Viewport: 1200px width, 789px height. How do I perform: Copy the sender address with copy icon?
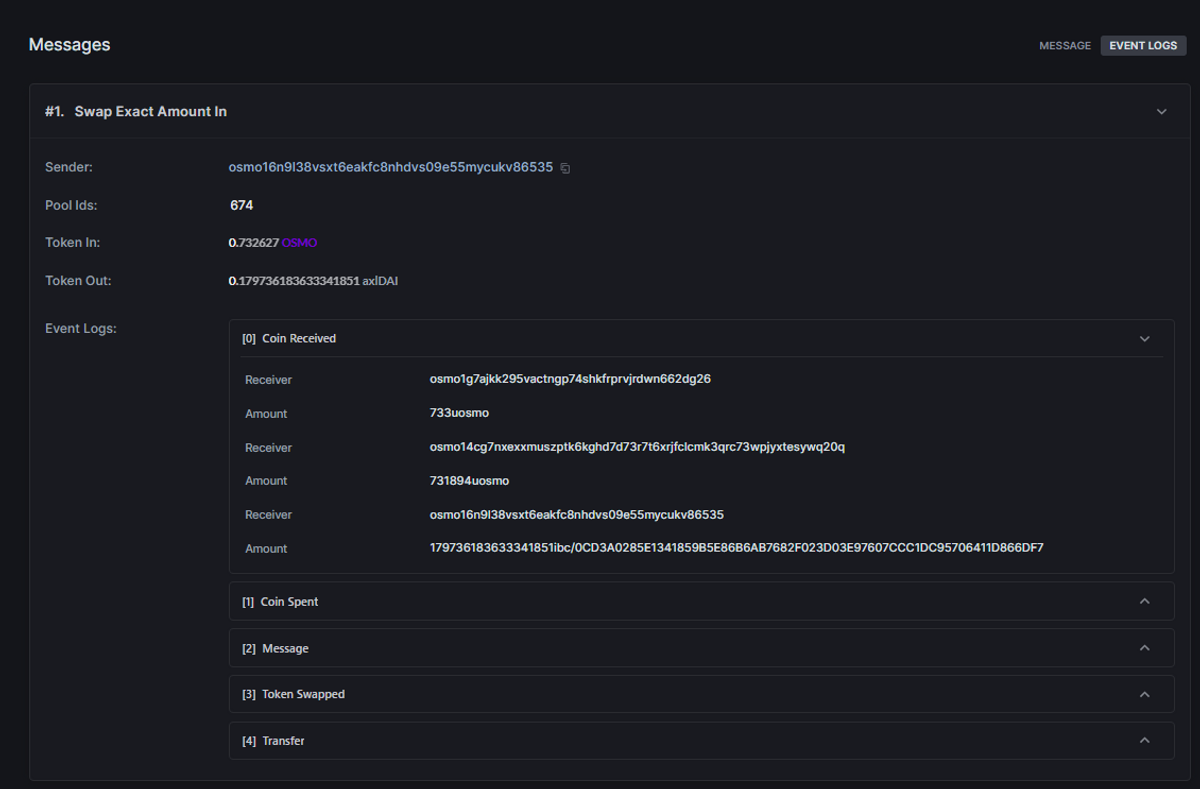pos(565,168)
